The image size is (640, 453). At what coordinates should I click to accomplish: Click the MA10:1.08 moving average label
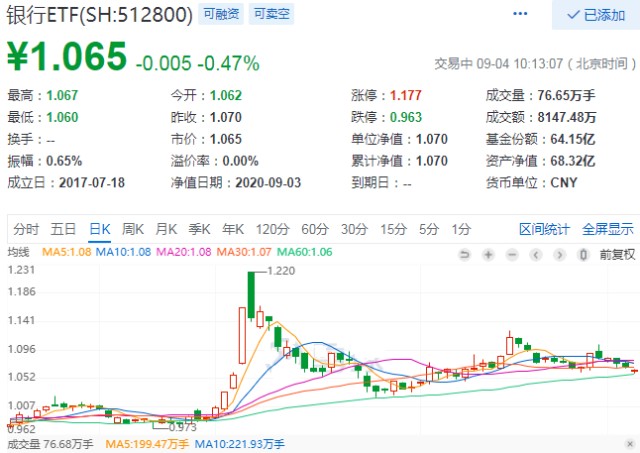[x=123, y=252]
